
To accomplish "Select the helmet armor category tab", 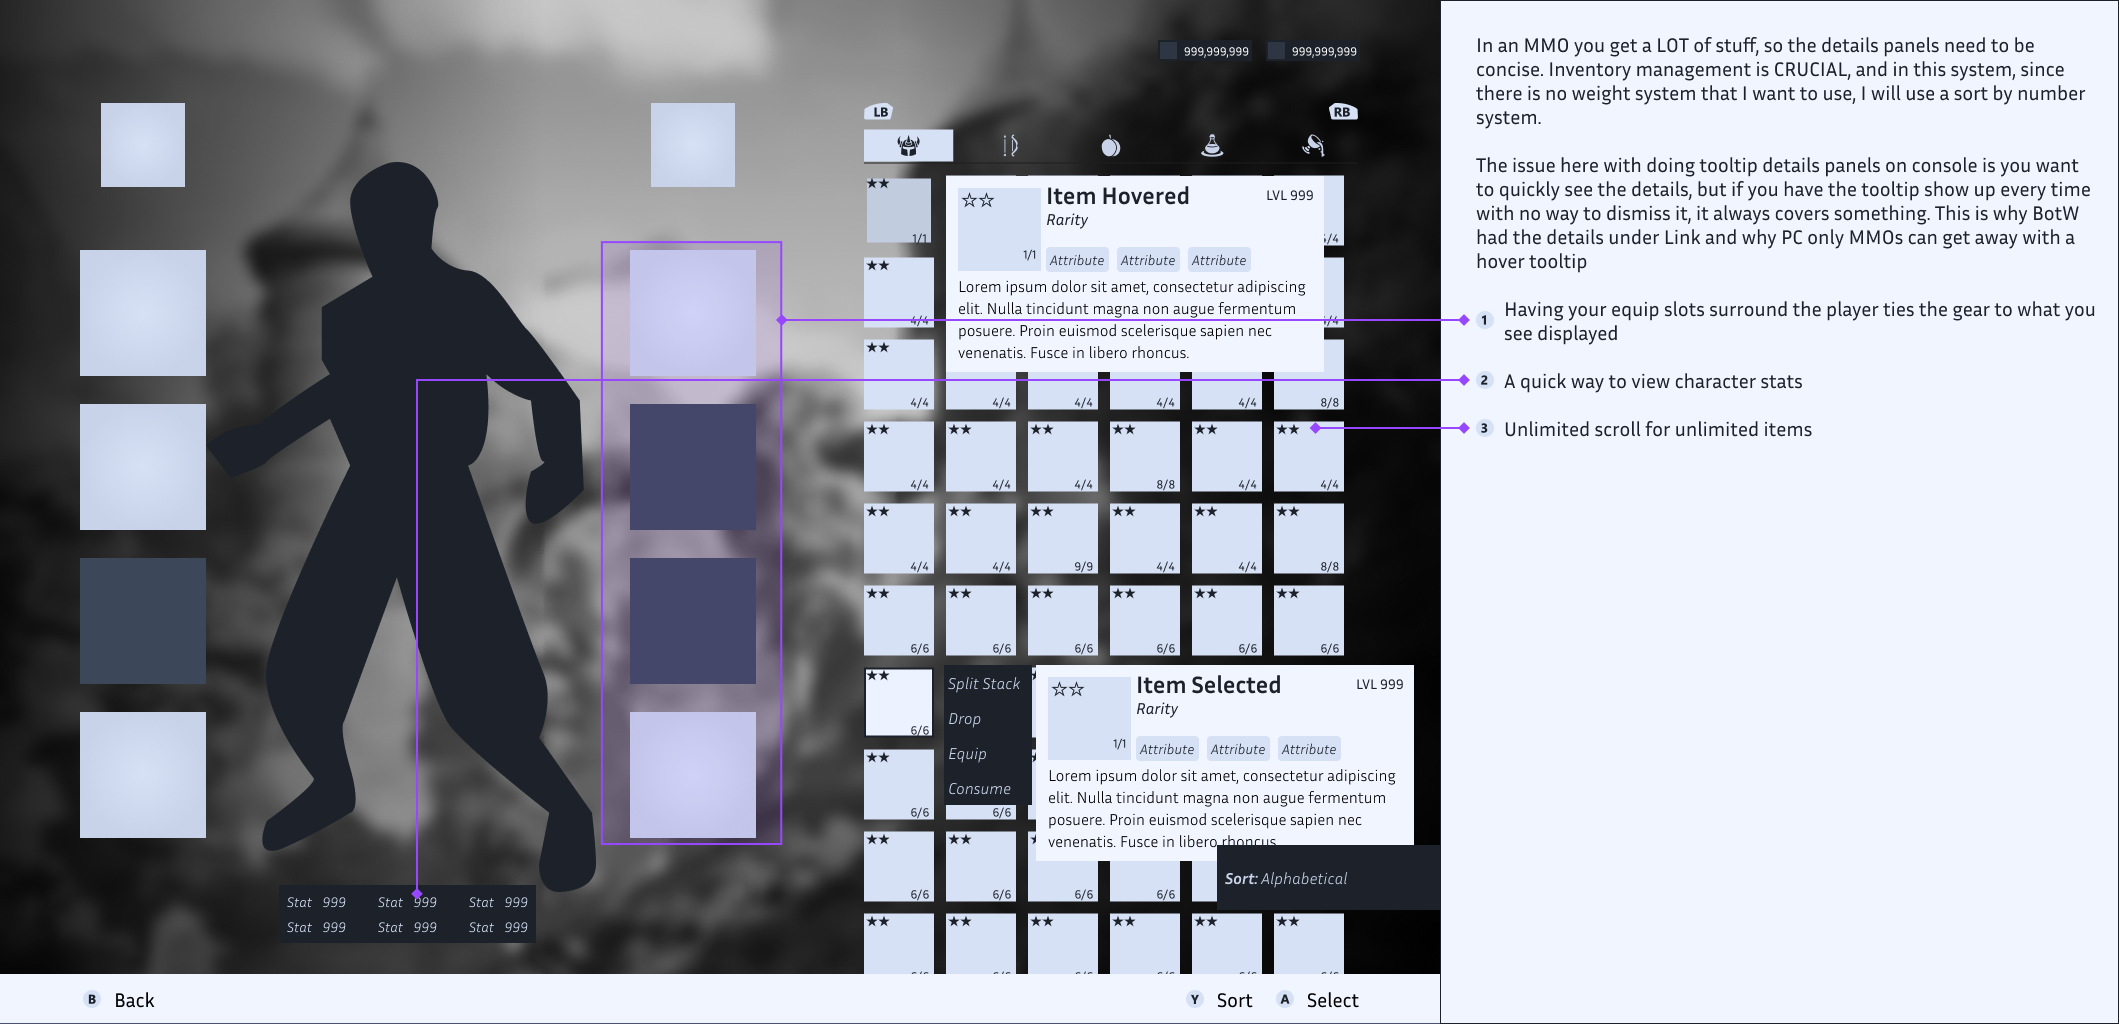I will click(908, 146).
